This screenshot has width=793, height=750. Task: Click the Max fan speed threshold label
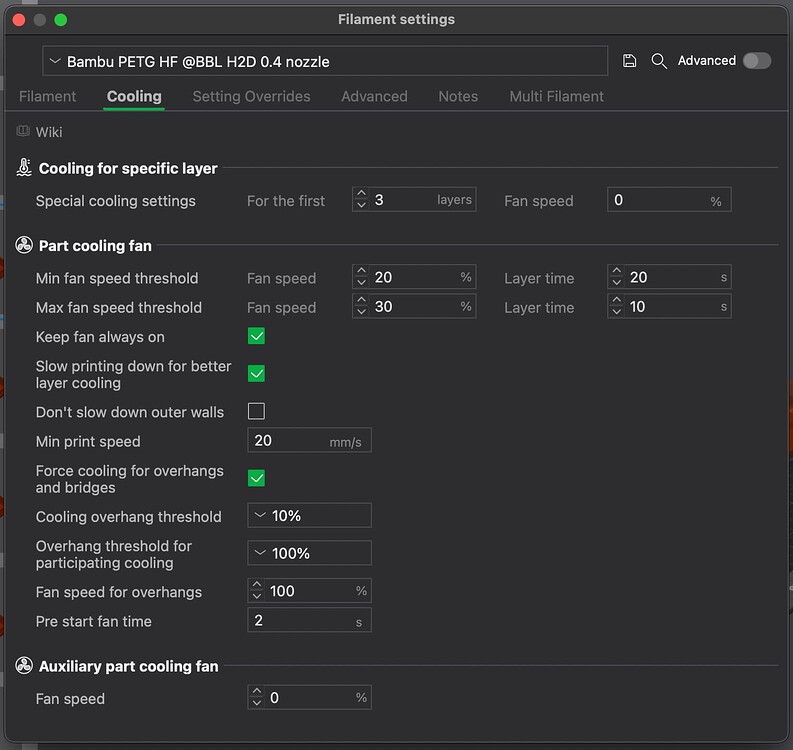[118, 307]
